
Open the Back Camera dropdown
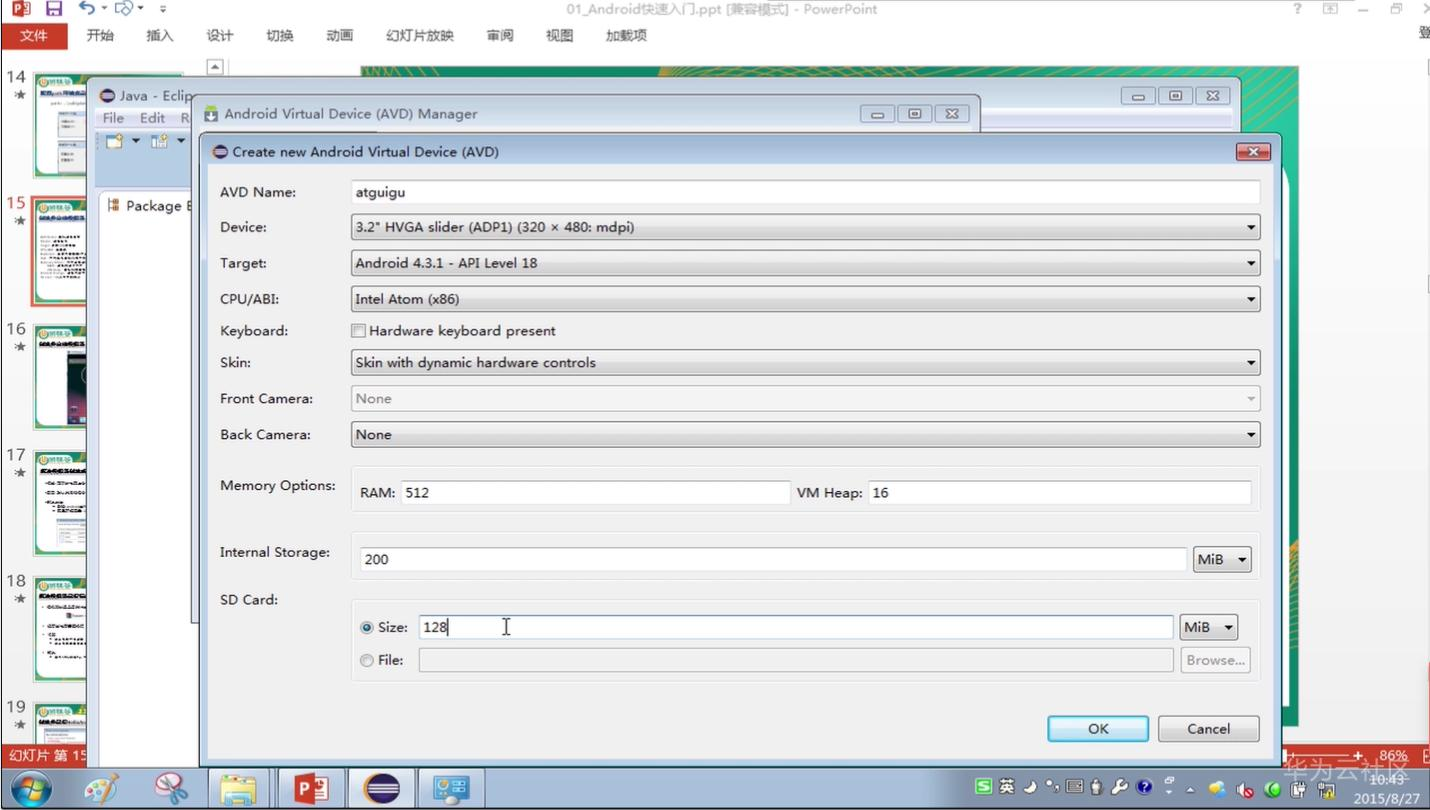[805, 434]
